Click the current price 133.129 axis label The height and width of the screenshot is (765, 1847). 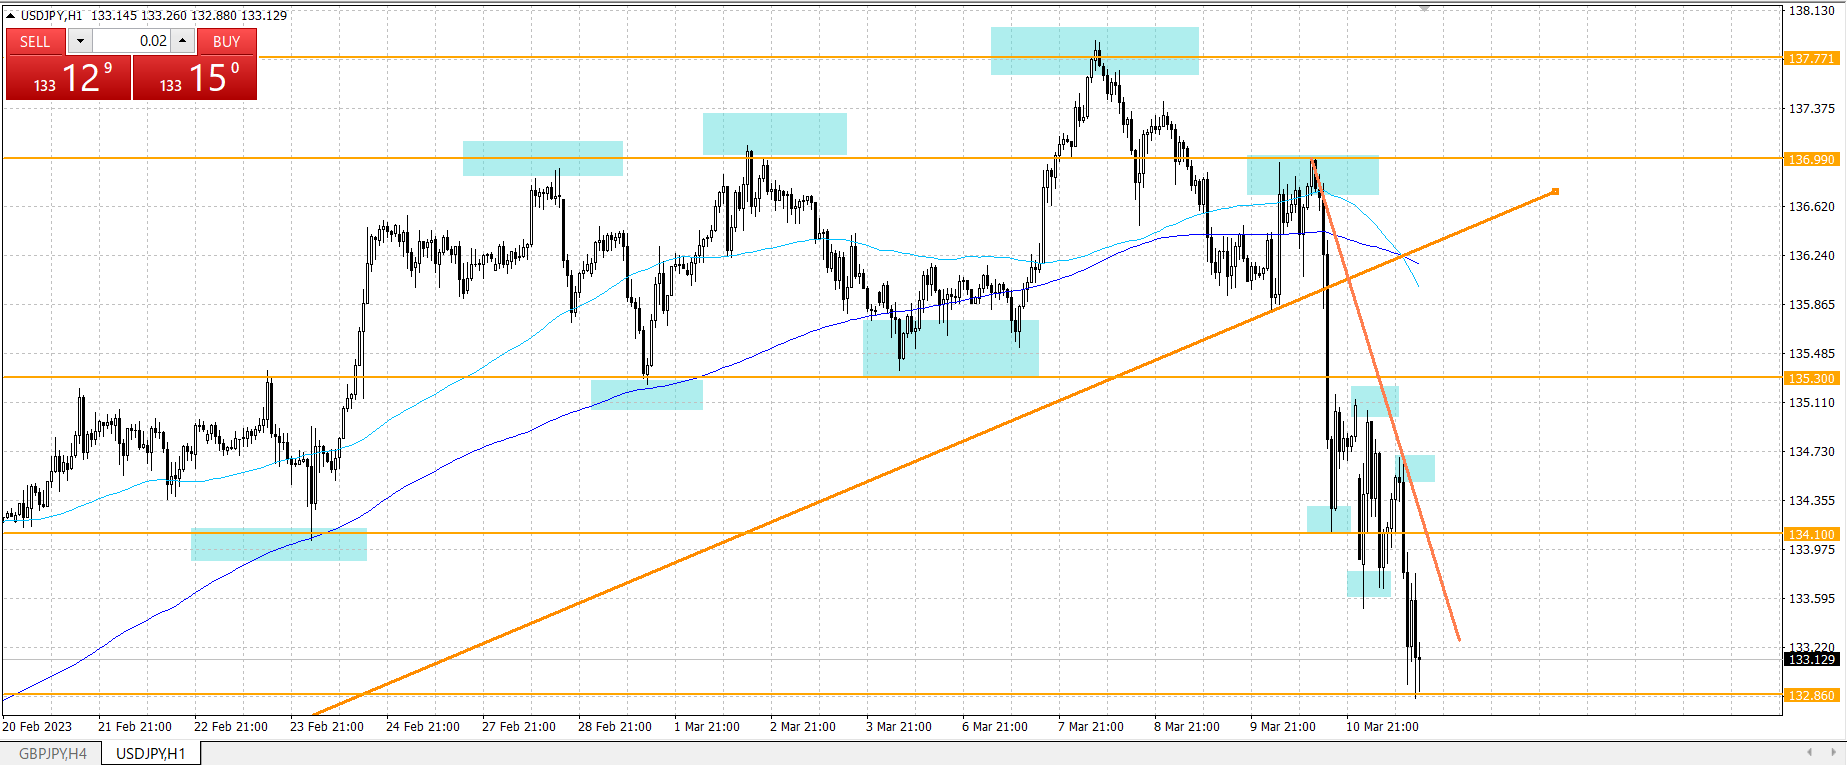click(1812, 659)
